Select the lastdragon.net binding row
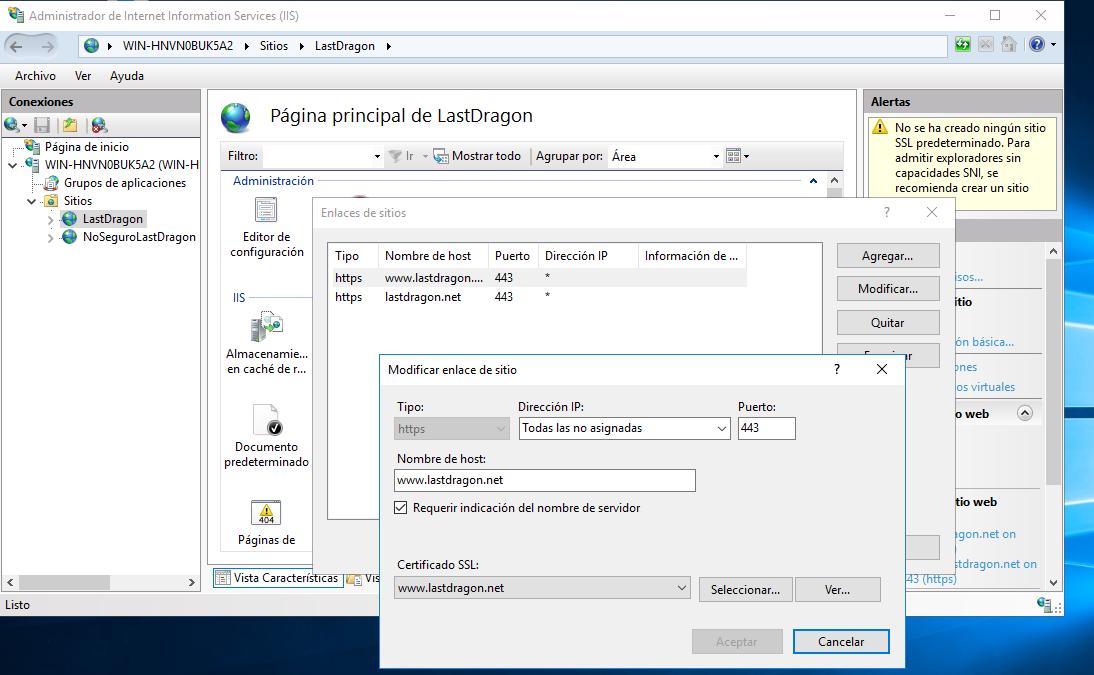The height and width of the screenshot is (675, 1094). coord(423,297)
